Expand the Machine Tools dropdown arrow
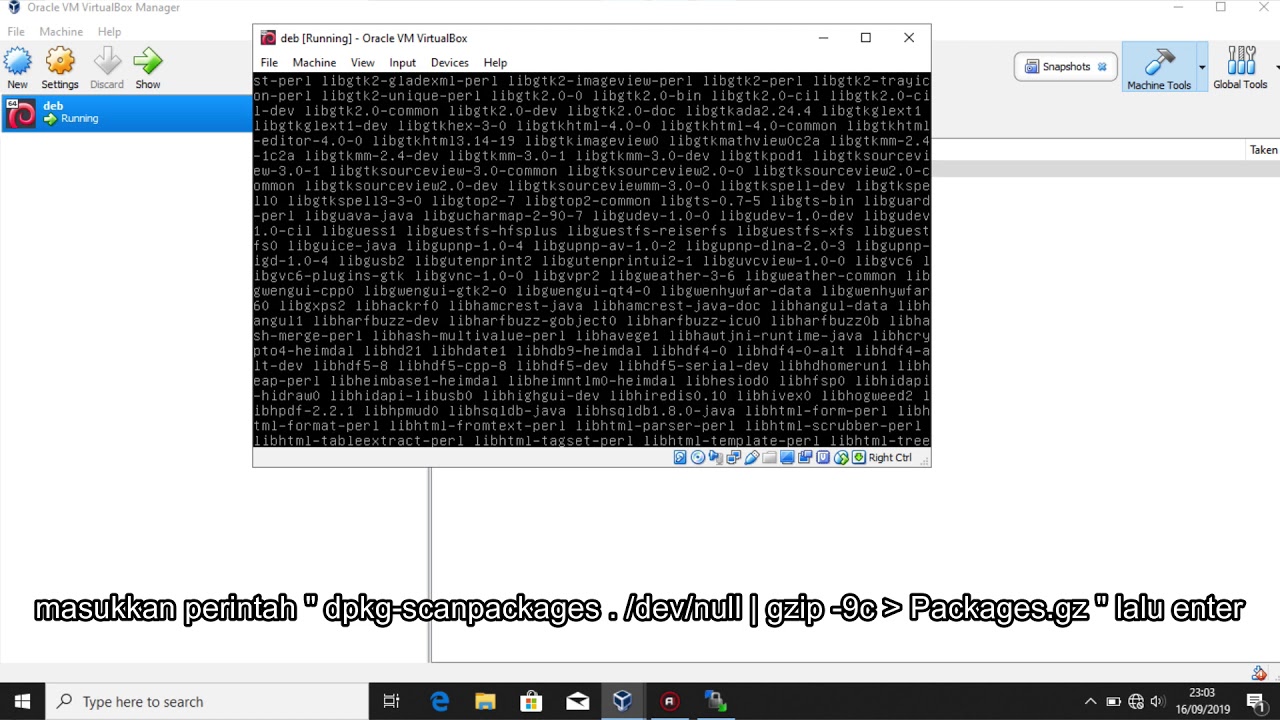The height and width of the screenshot is (720, 1280). [1202, 68]
